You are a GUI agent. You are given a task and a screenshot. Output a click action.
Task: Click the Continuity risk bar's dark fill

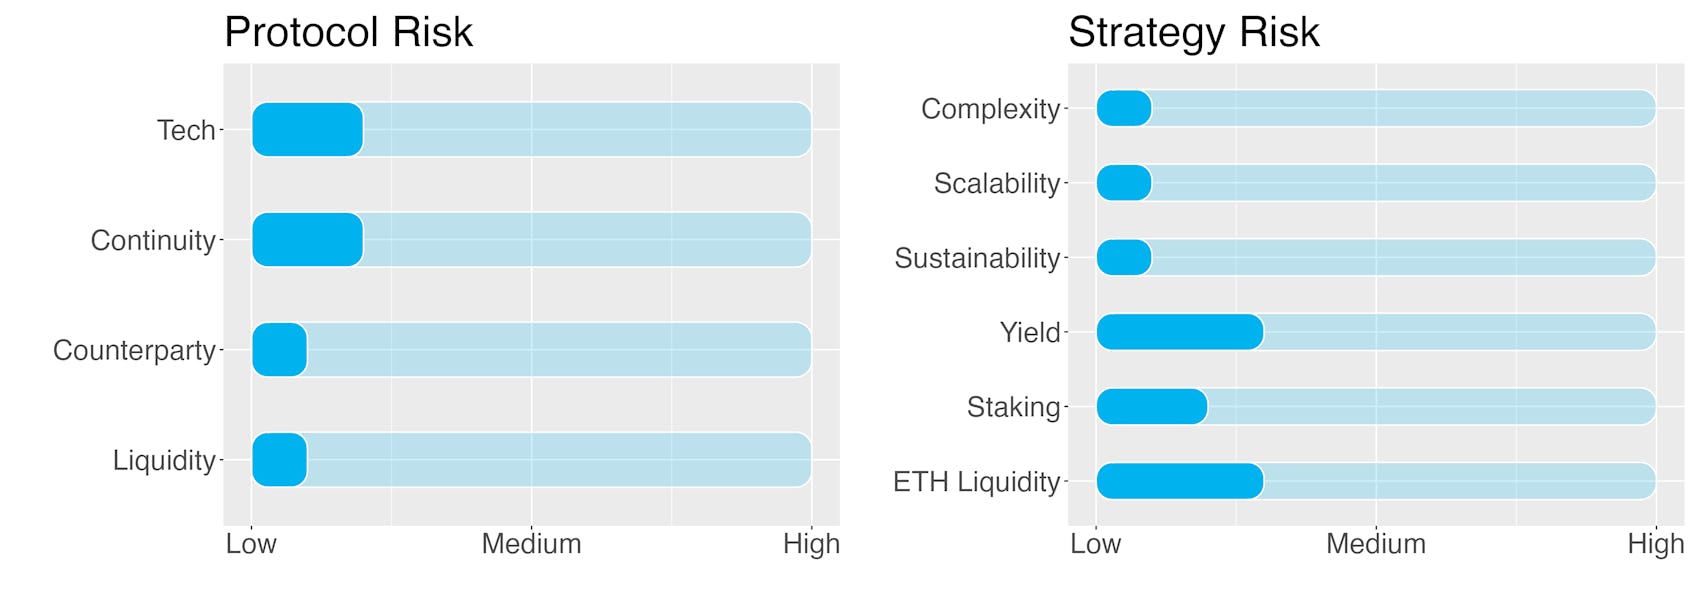click(307, 240)
